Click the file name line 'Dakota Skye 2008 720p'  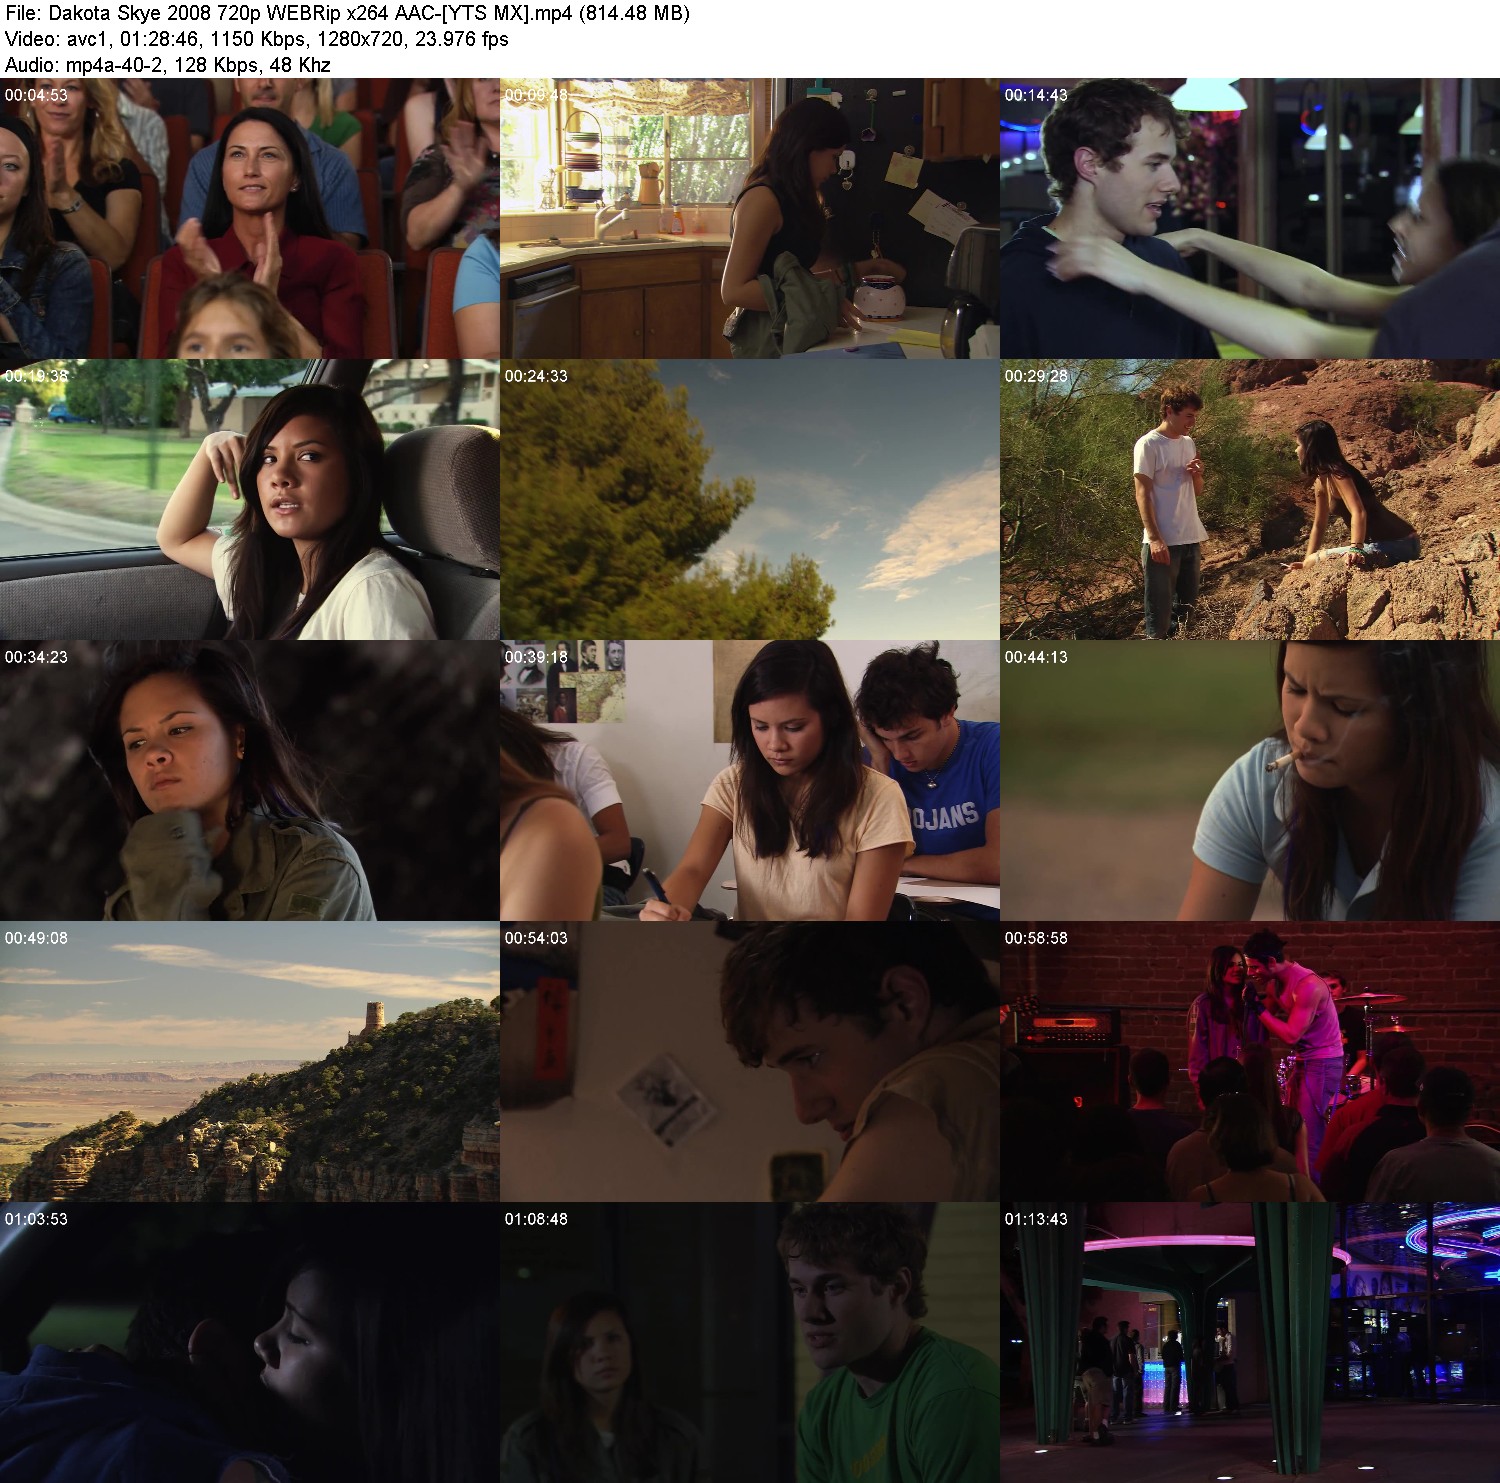[347, 13]
